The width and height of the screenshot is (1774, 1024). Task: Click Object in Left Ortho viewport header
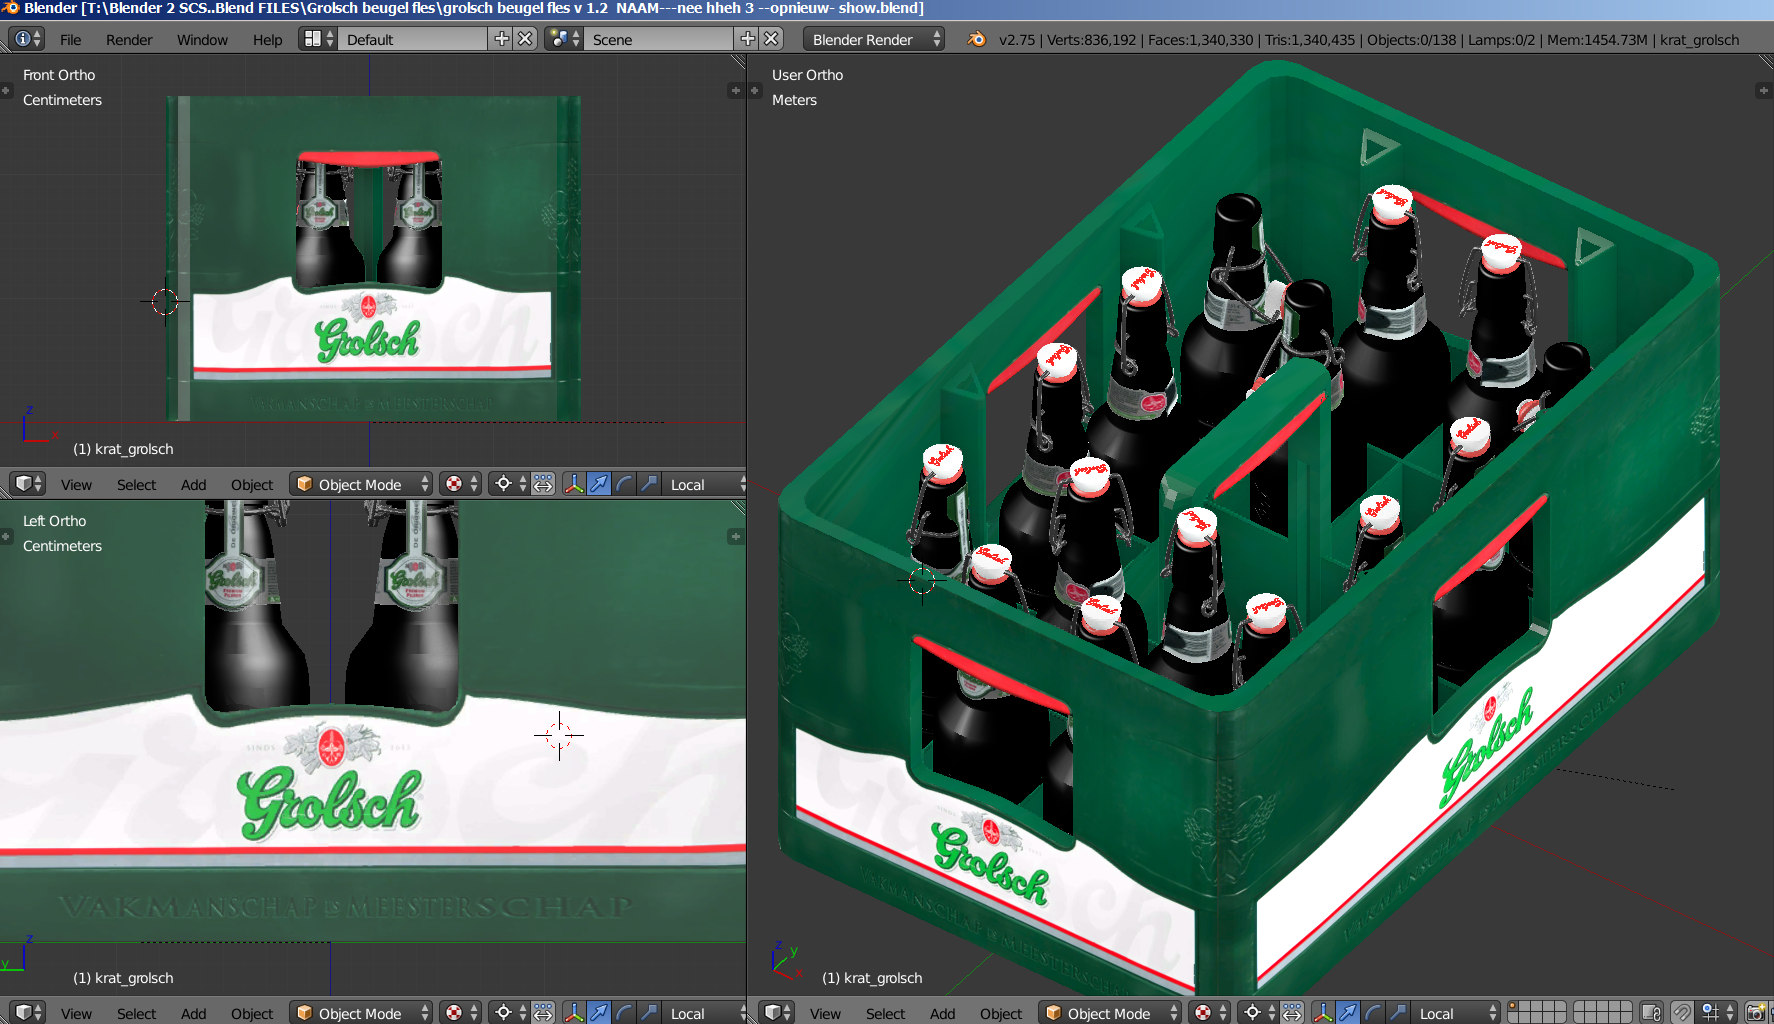[252, 1014]
